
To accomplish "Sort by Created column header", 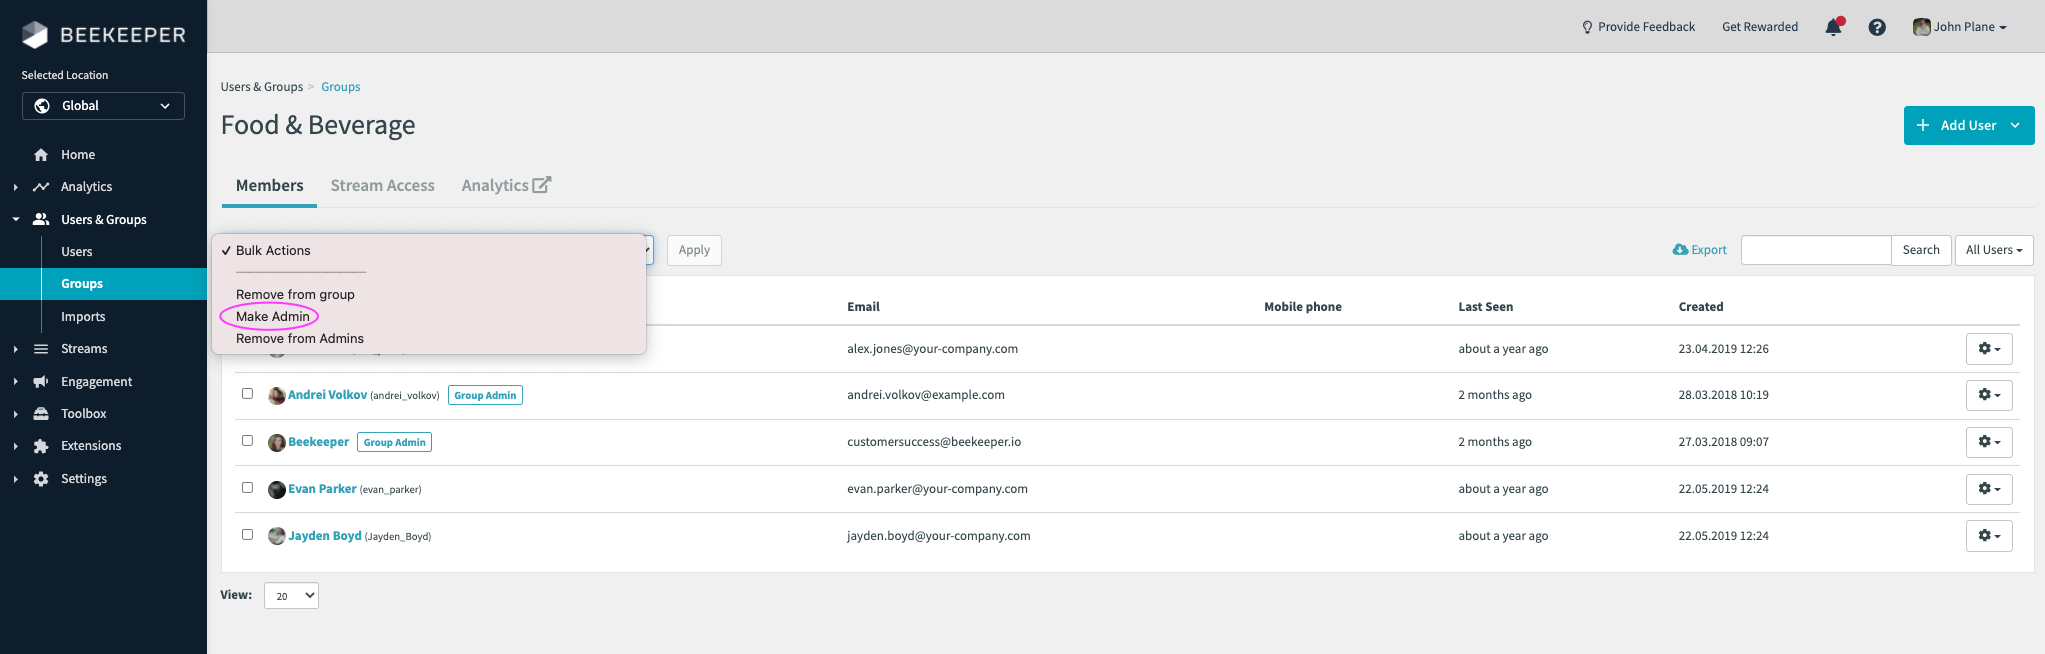I will 1701,307.
